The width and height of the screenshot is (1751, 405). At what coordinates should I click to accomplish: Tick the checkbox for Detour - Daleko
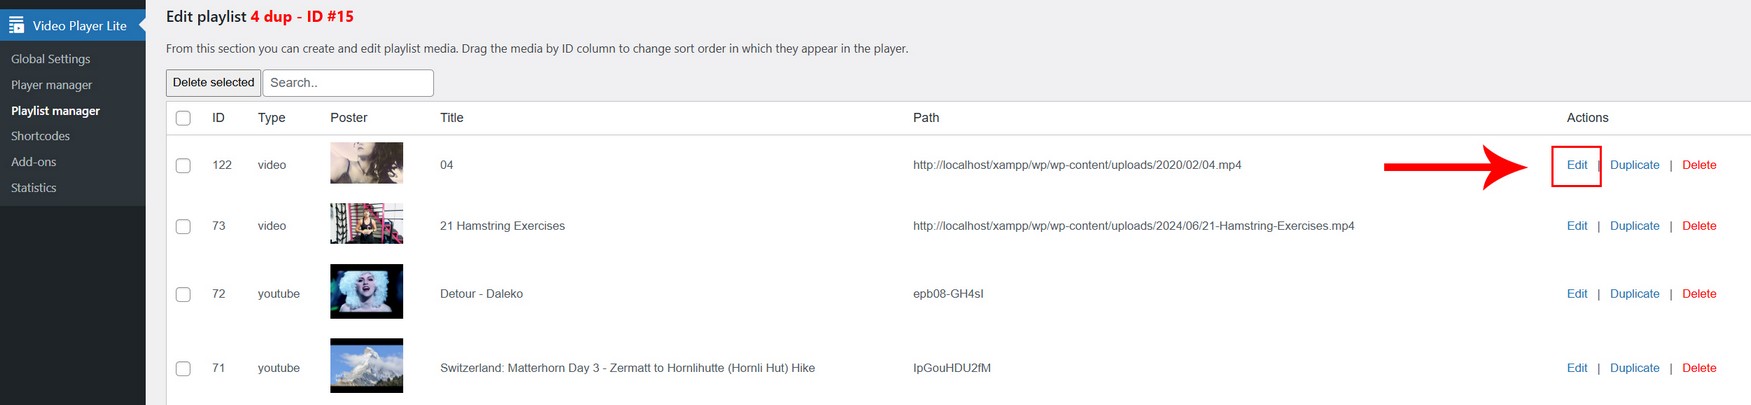pos(183,294)
